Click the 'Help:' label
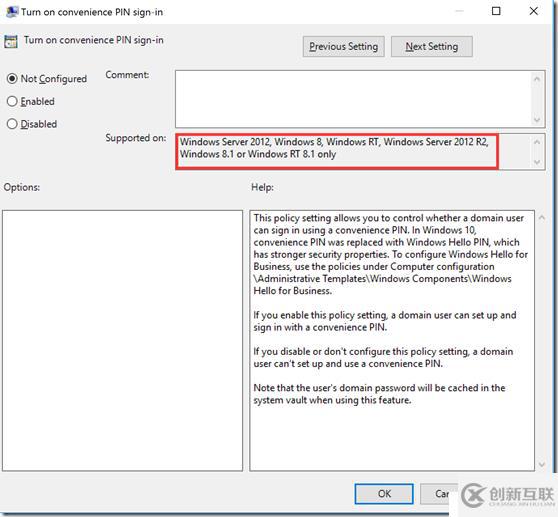This screenshot has height=517, width=558. (262, 187)
